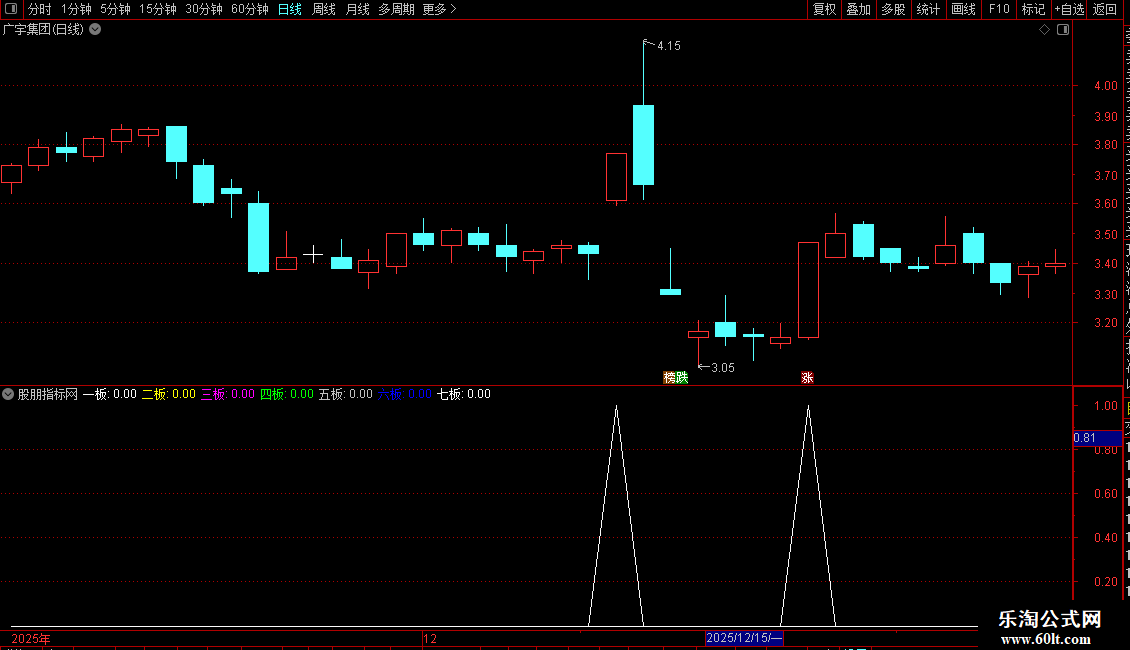Click the 4.00 price axis label
The image size is (1130, 650).
pos(1105,86)
